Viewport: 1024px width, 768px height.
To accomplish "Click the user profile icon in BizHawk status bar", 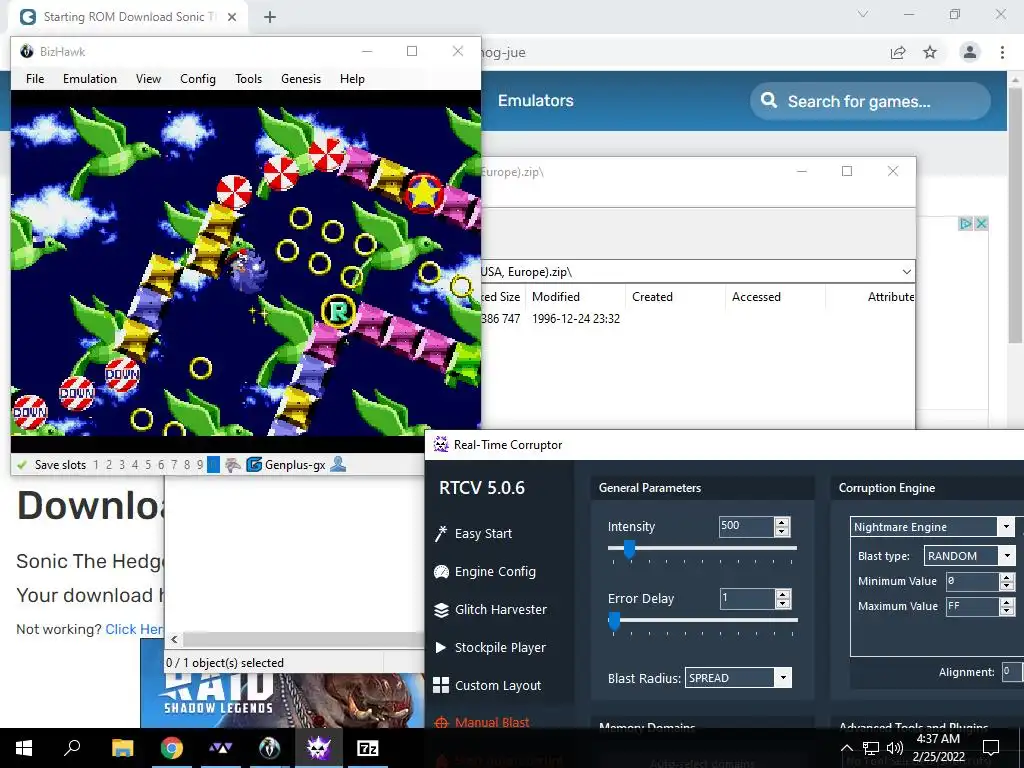I will point(338,464).
